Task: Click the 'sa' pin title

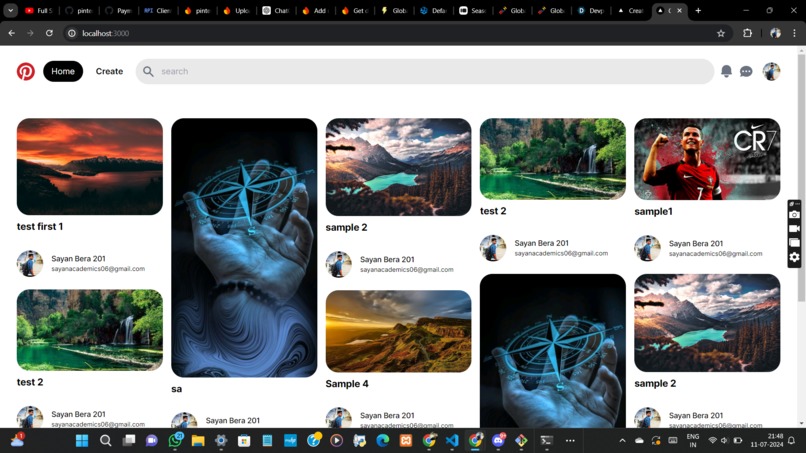Action: pos(176,389)
